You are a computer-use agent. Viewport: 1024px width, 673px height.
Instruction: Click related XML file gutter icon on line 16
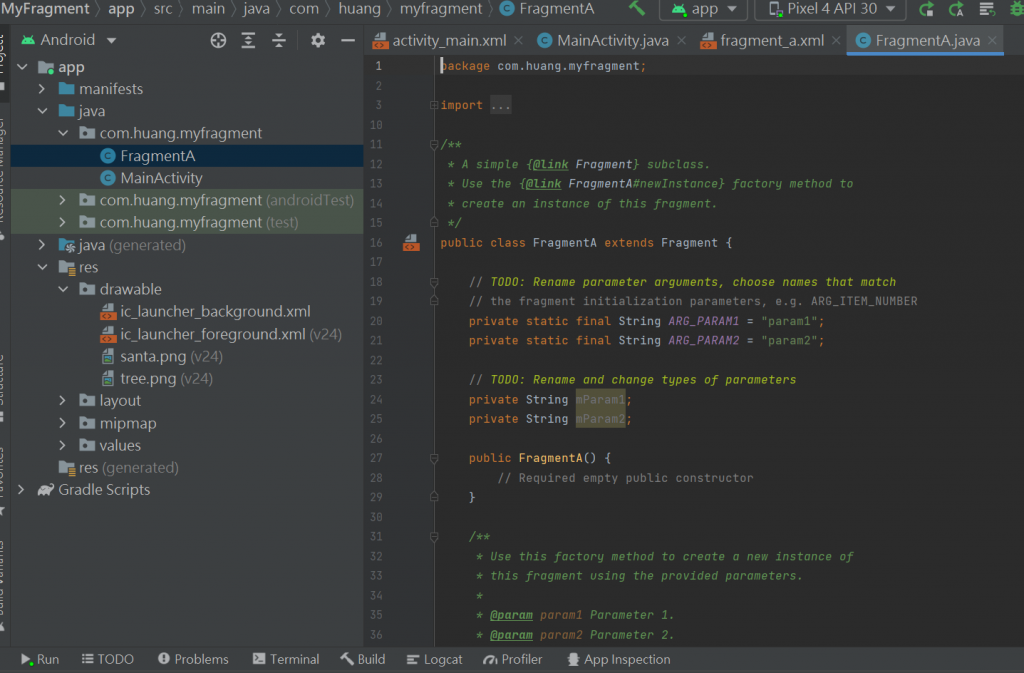[411, 242]
